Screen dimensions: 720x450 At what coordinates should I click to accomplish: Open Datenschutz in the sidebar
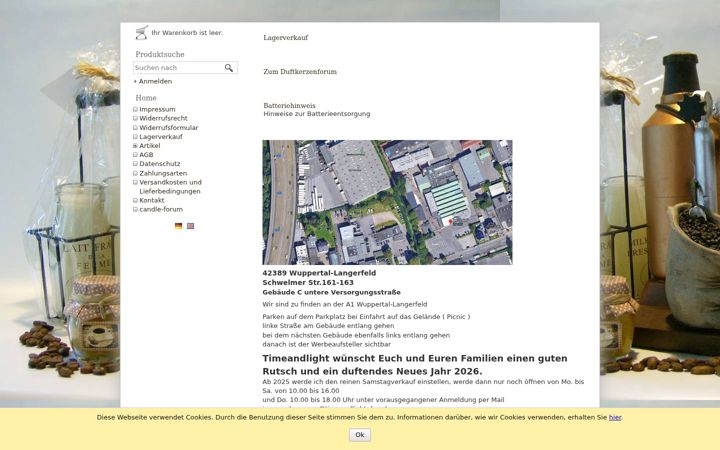[x=160, y=163]
